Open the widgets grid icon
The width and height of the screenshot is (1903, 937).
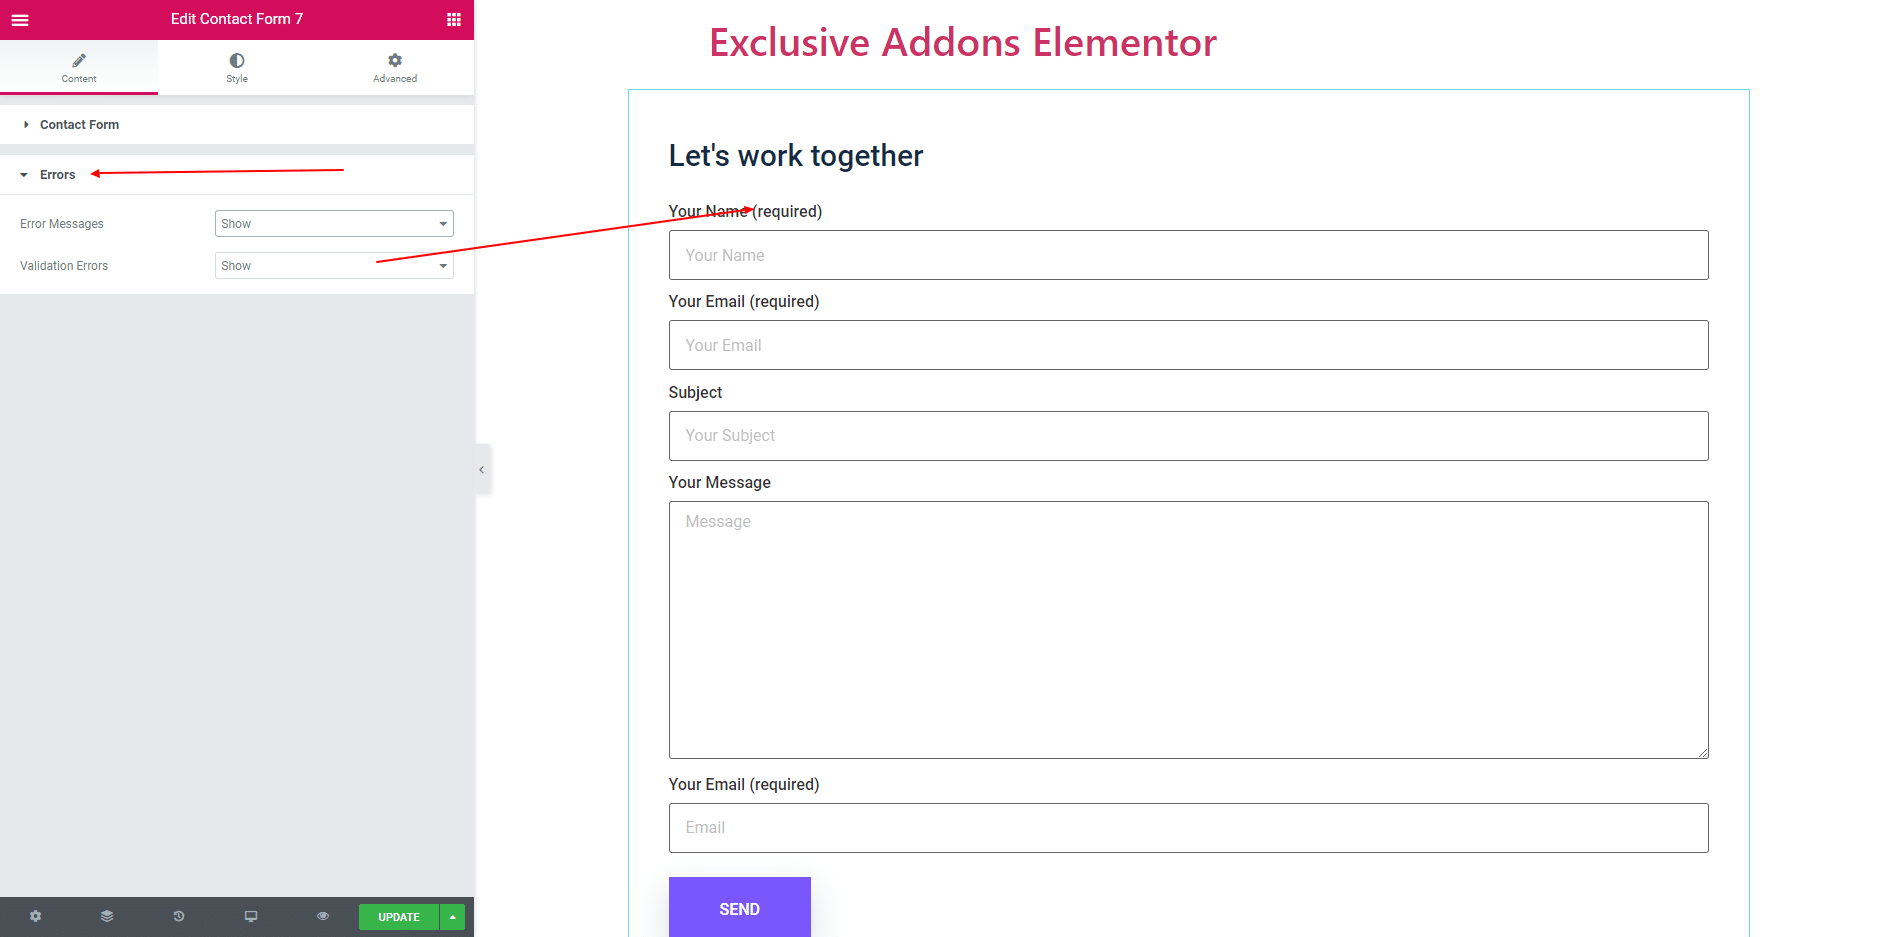[x=454, y=20]
